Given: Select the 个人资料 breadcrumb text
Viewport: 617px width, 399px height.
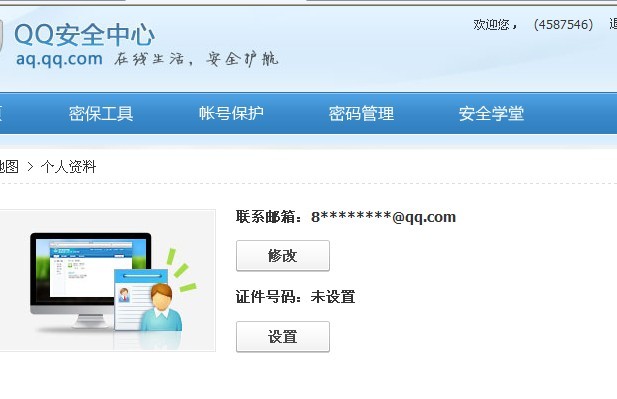Looking at the screenshot, I should tap(68, 167).
